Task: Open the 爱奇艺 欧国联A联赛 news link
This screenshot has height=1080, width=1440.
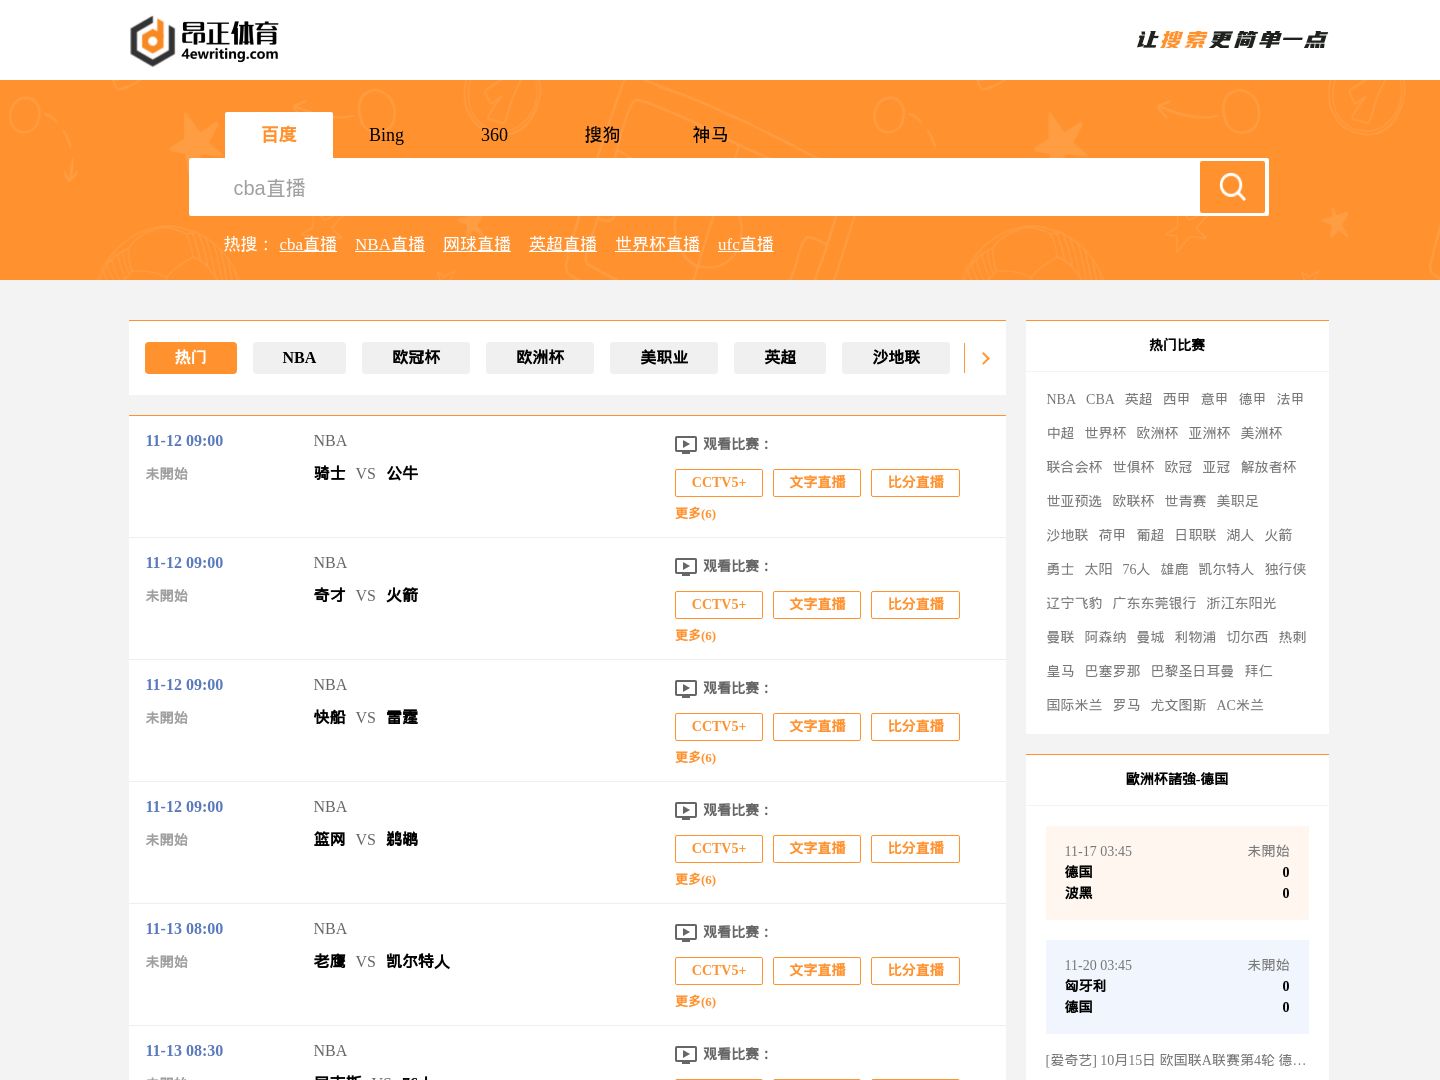Action: point(1176,1060)
